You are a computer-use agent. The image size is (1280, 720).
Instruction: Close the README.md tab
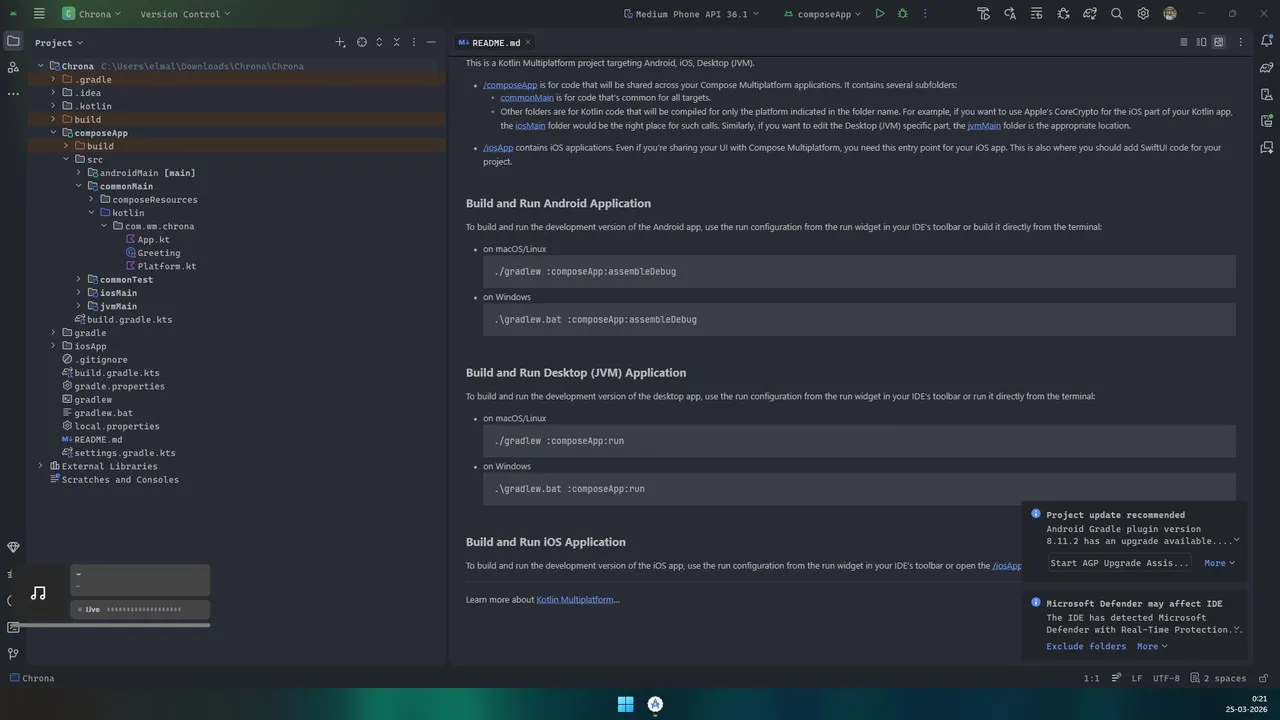click(528, 42)
